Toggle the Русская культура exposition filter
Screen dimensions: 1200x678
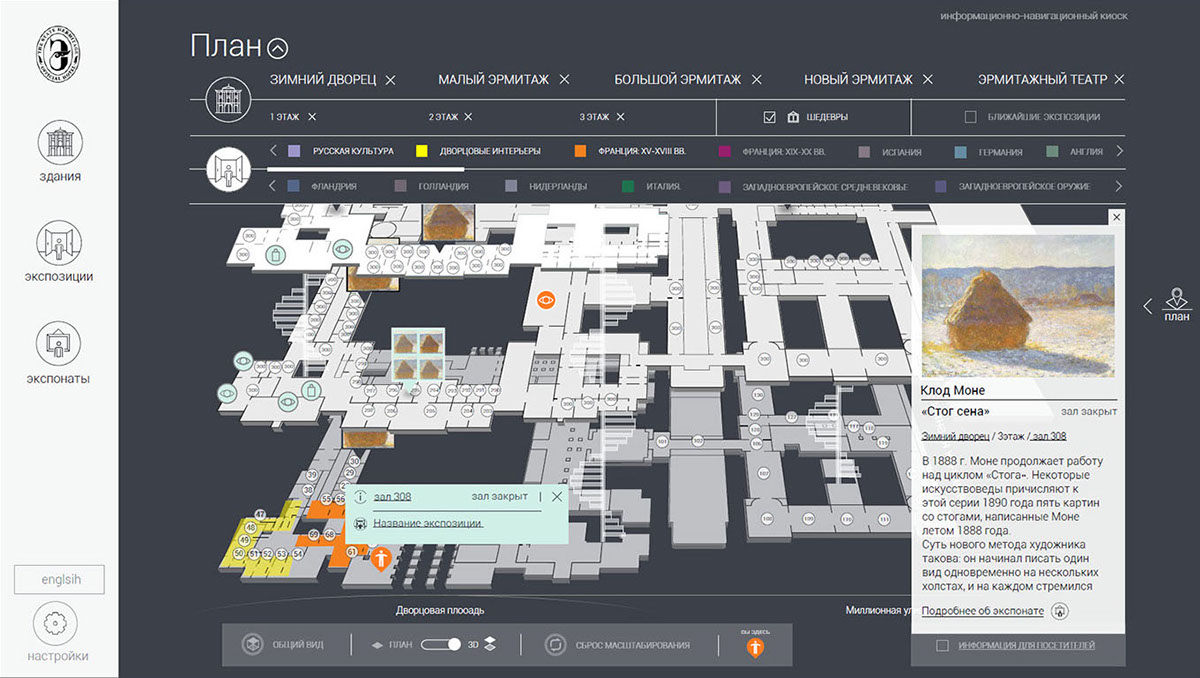340,152
